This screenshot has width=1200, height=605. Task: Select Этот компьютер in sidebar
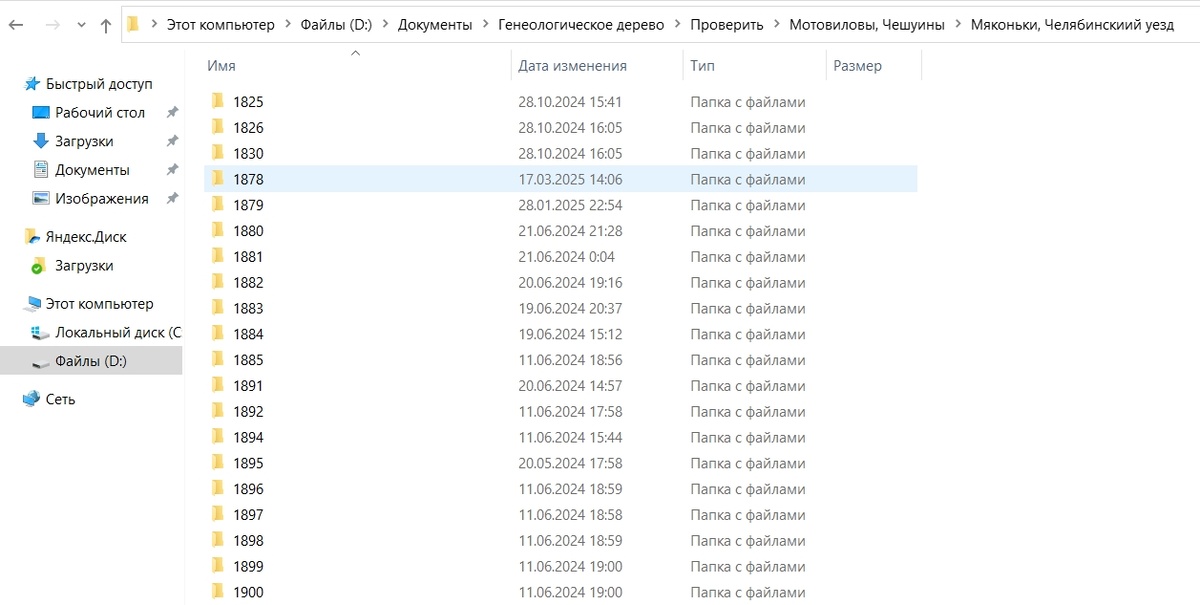point(99,303)
